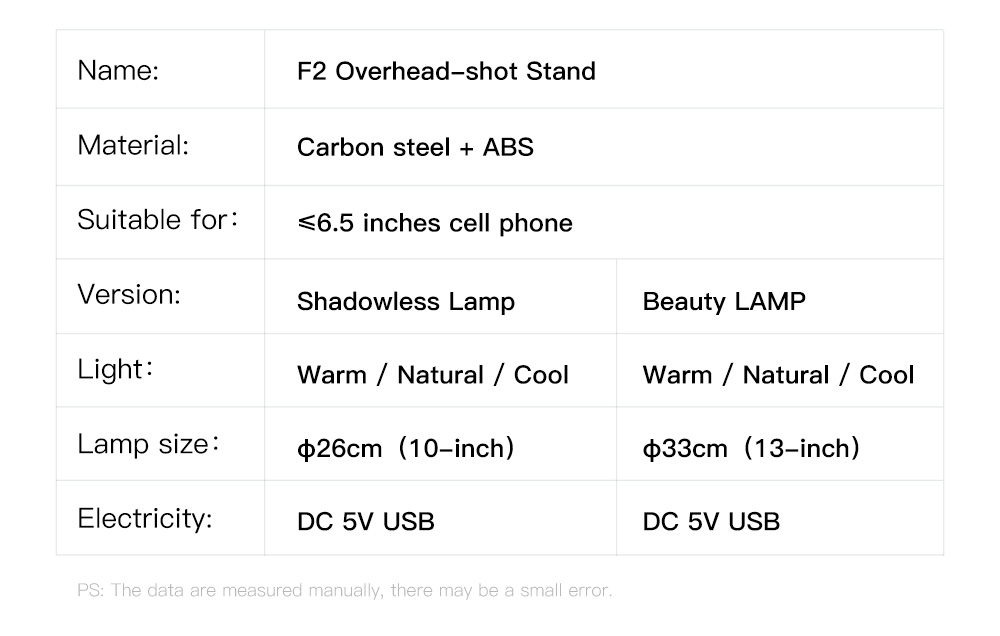Select Shadowless Lamp's Warm / Natural / Cool
The width and height of the screenshot is (1000, 636).
pyautogui.click(x=432, y=374)
